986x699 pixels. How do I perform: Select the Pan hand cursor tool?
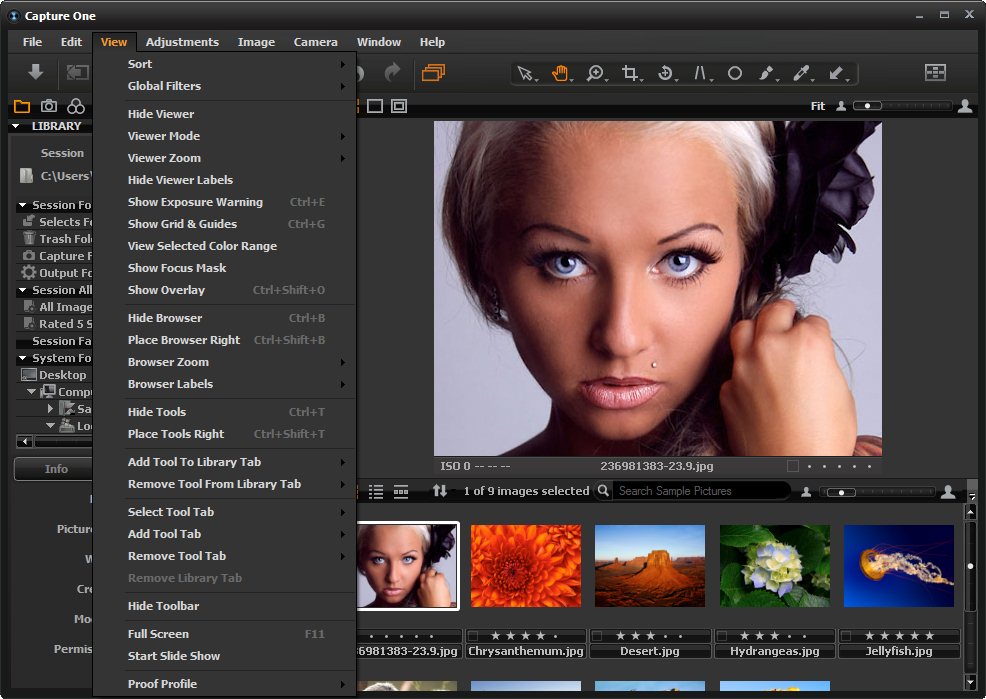(x=560, y=73)
